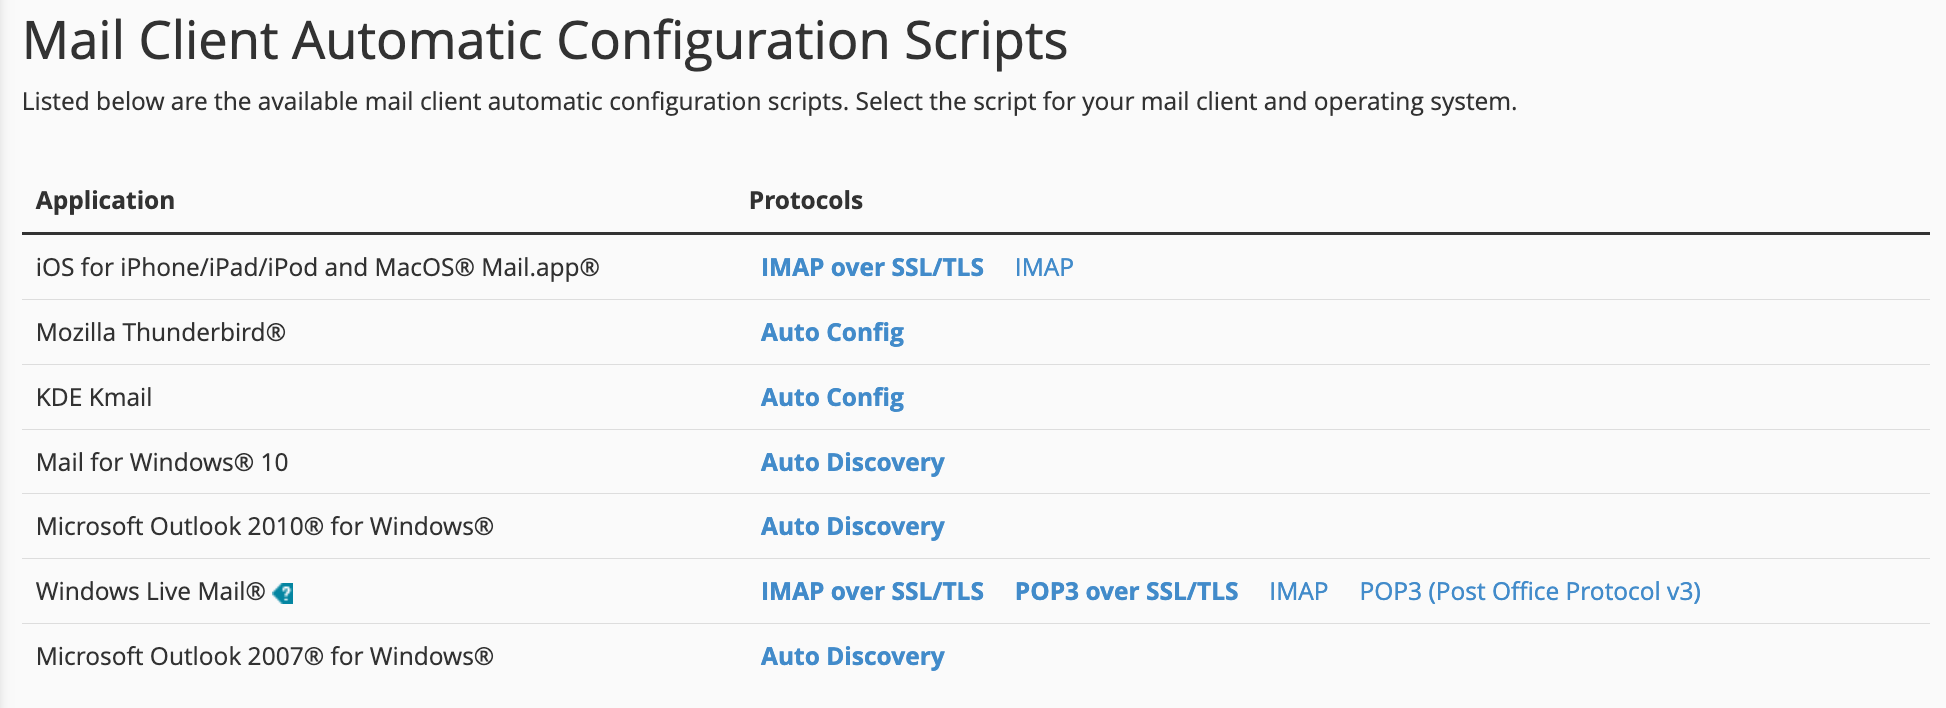Image resolution: width=1946 pixels, height=708 pixels.
Task: Open POP3 (Post Office Protocol v3) link
Action: point(1529,591)
